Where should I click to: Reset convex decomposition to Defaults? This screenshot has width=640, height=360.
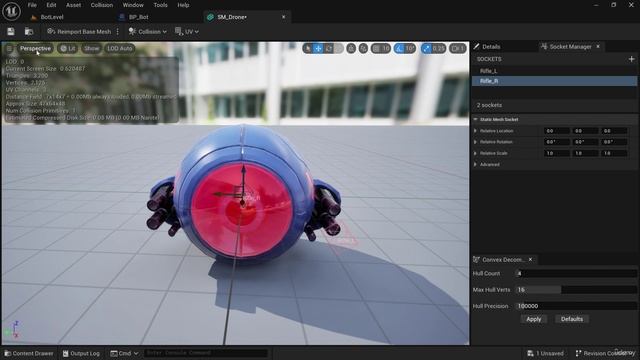571,319
